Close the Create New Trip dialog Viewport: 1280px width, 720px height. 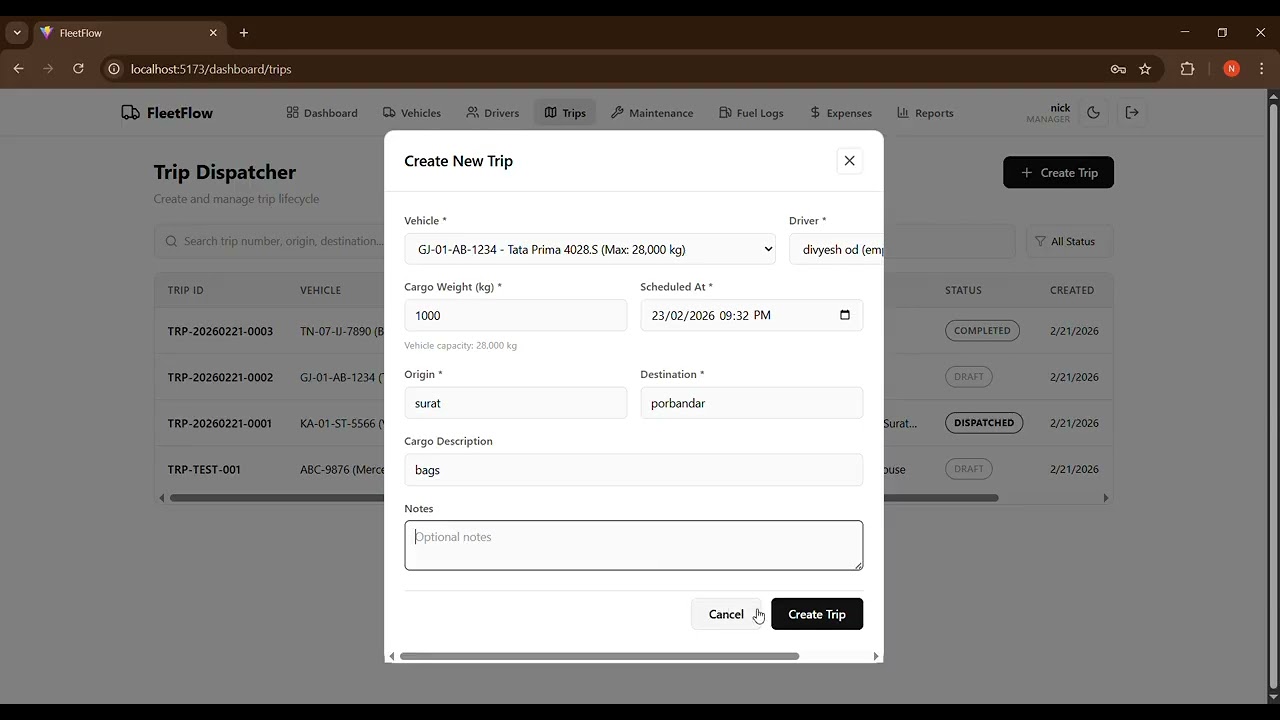click(849, 161)
